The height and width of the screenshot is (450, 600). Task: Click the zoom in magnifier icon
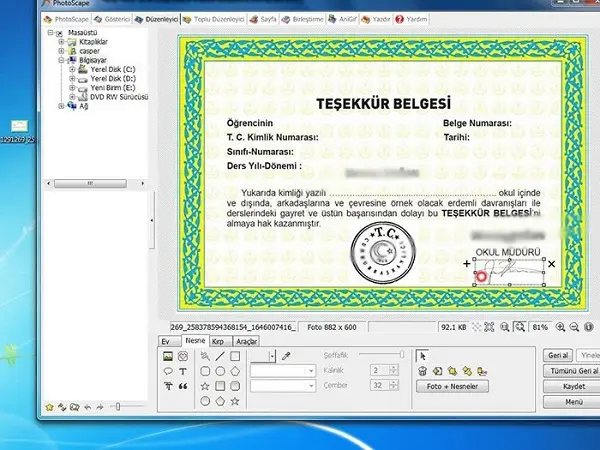coord(560,327)
